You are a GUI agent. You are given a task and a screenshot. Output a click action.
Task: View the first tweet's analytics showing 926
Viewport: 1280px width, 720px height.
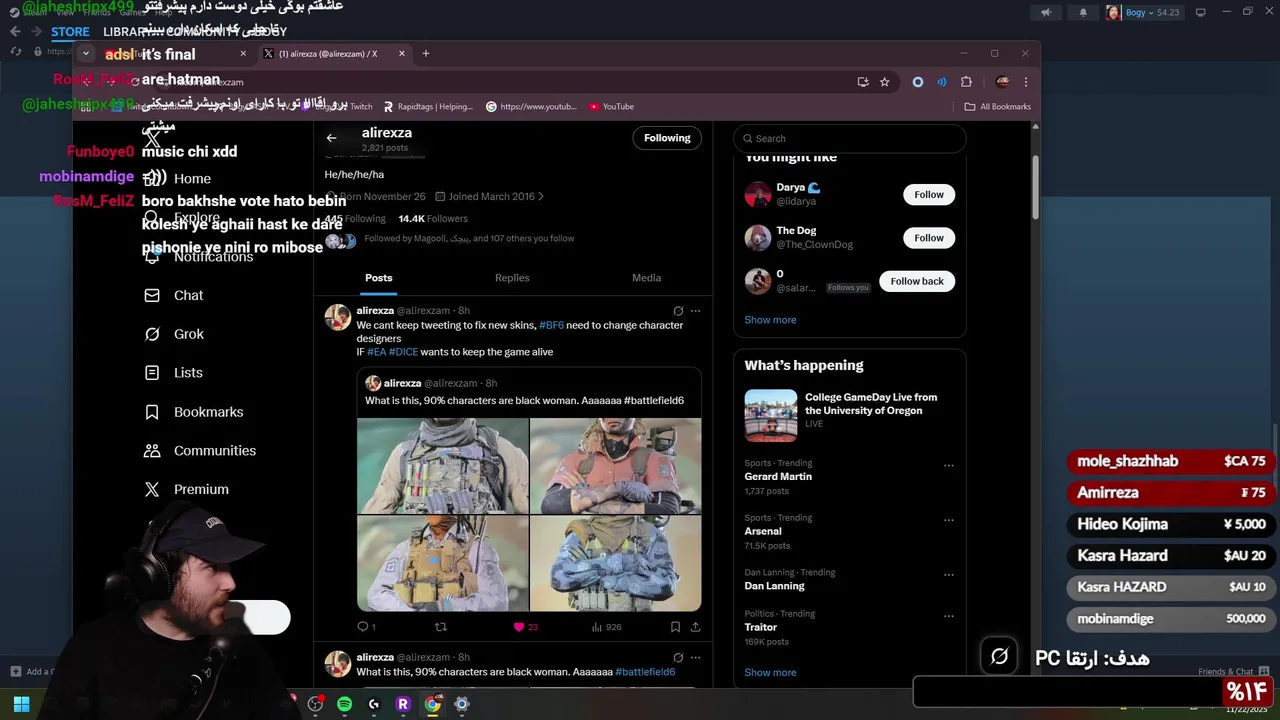click(x=606, y=627)
